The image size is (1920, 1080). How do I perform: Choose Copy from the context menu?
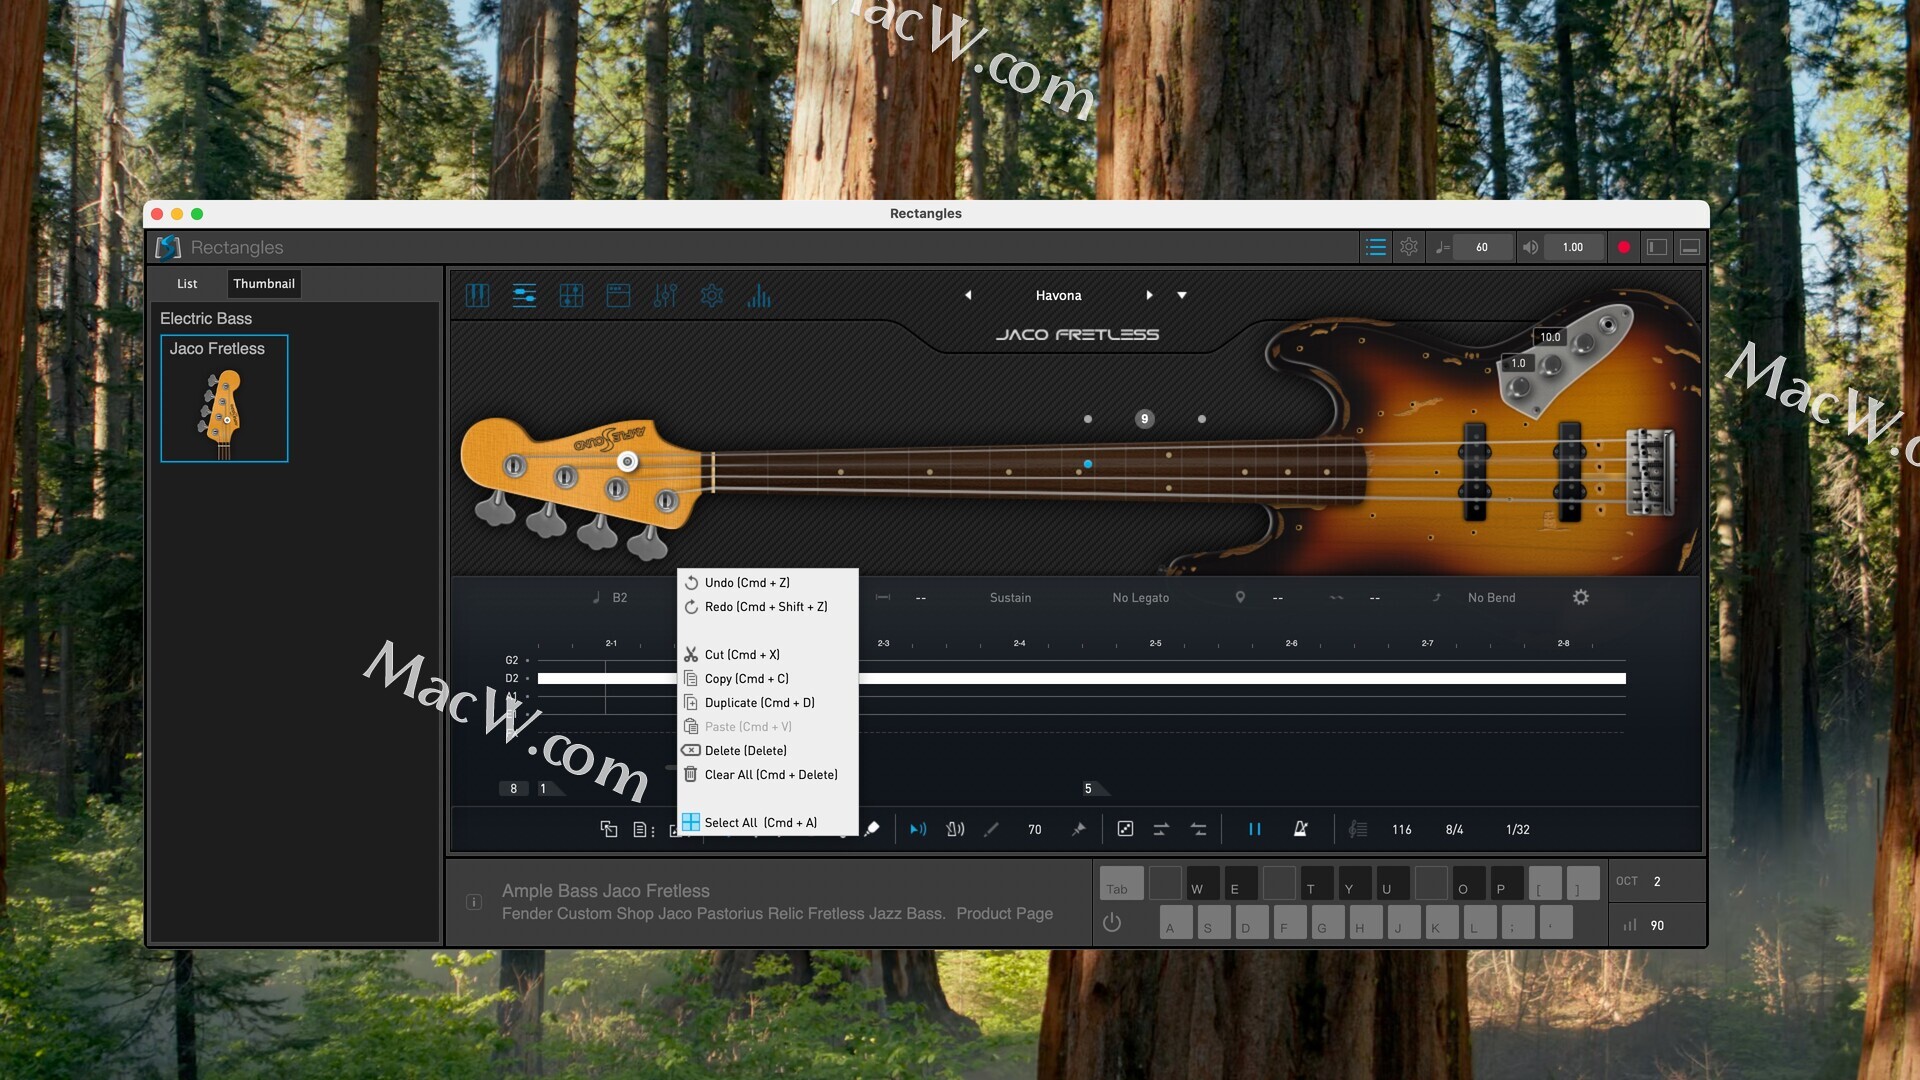click(x=767, y=679)
